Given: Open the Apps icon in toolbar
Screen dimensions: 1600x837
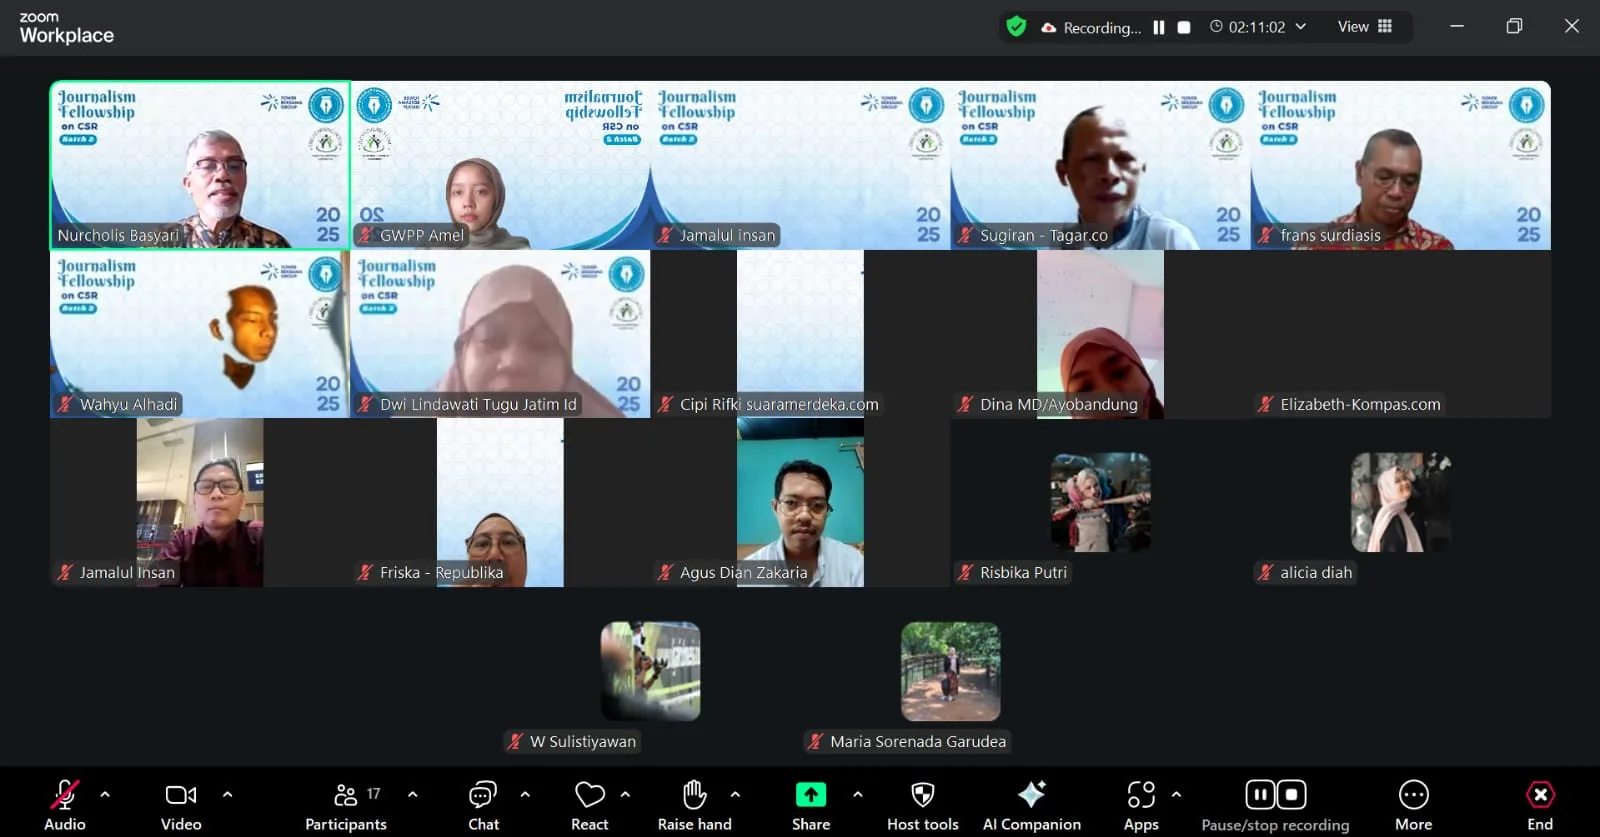Looking at the screenshot, I should (x=1141, y=795).
